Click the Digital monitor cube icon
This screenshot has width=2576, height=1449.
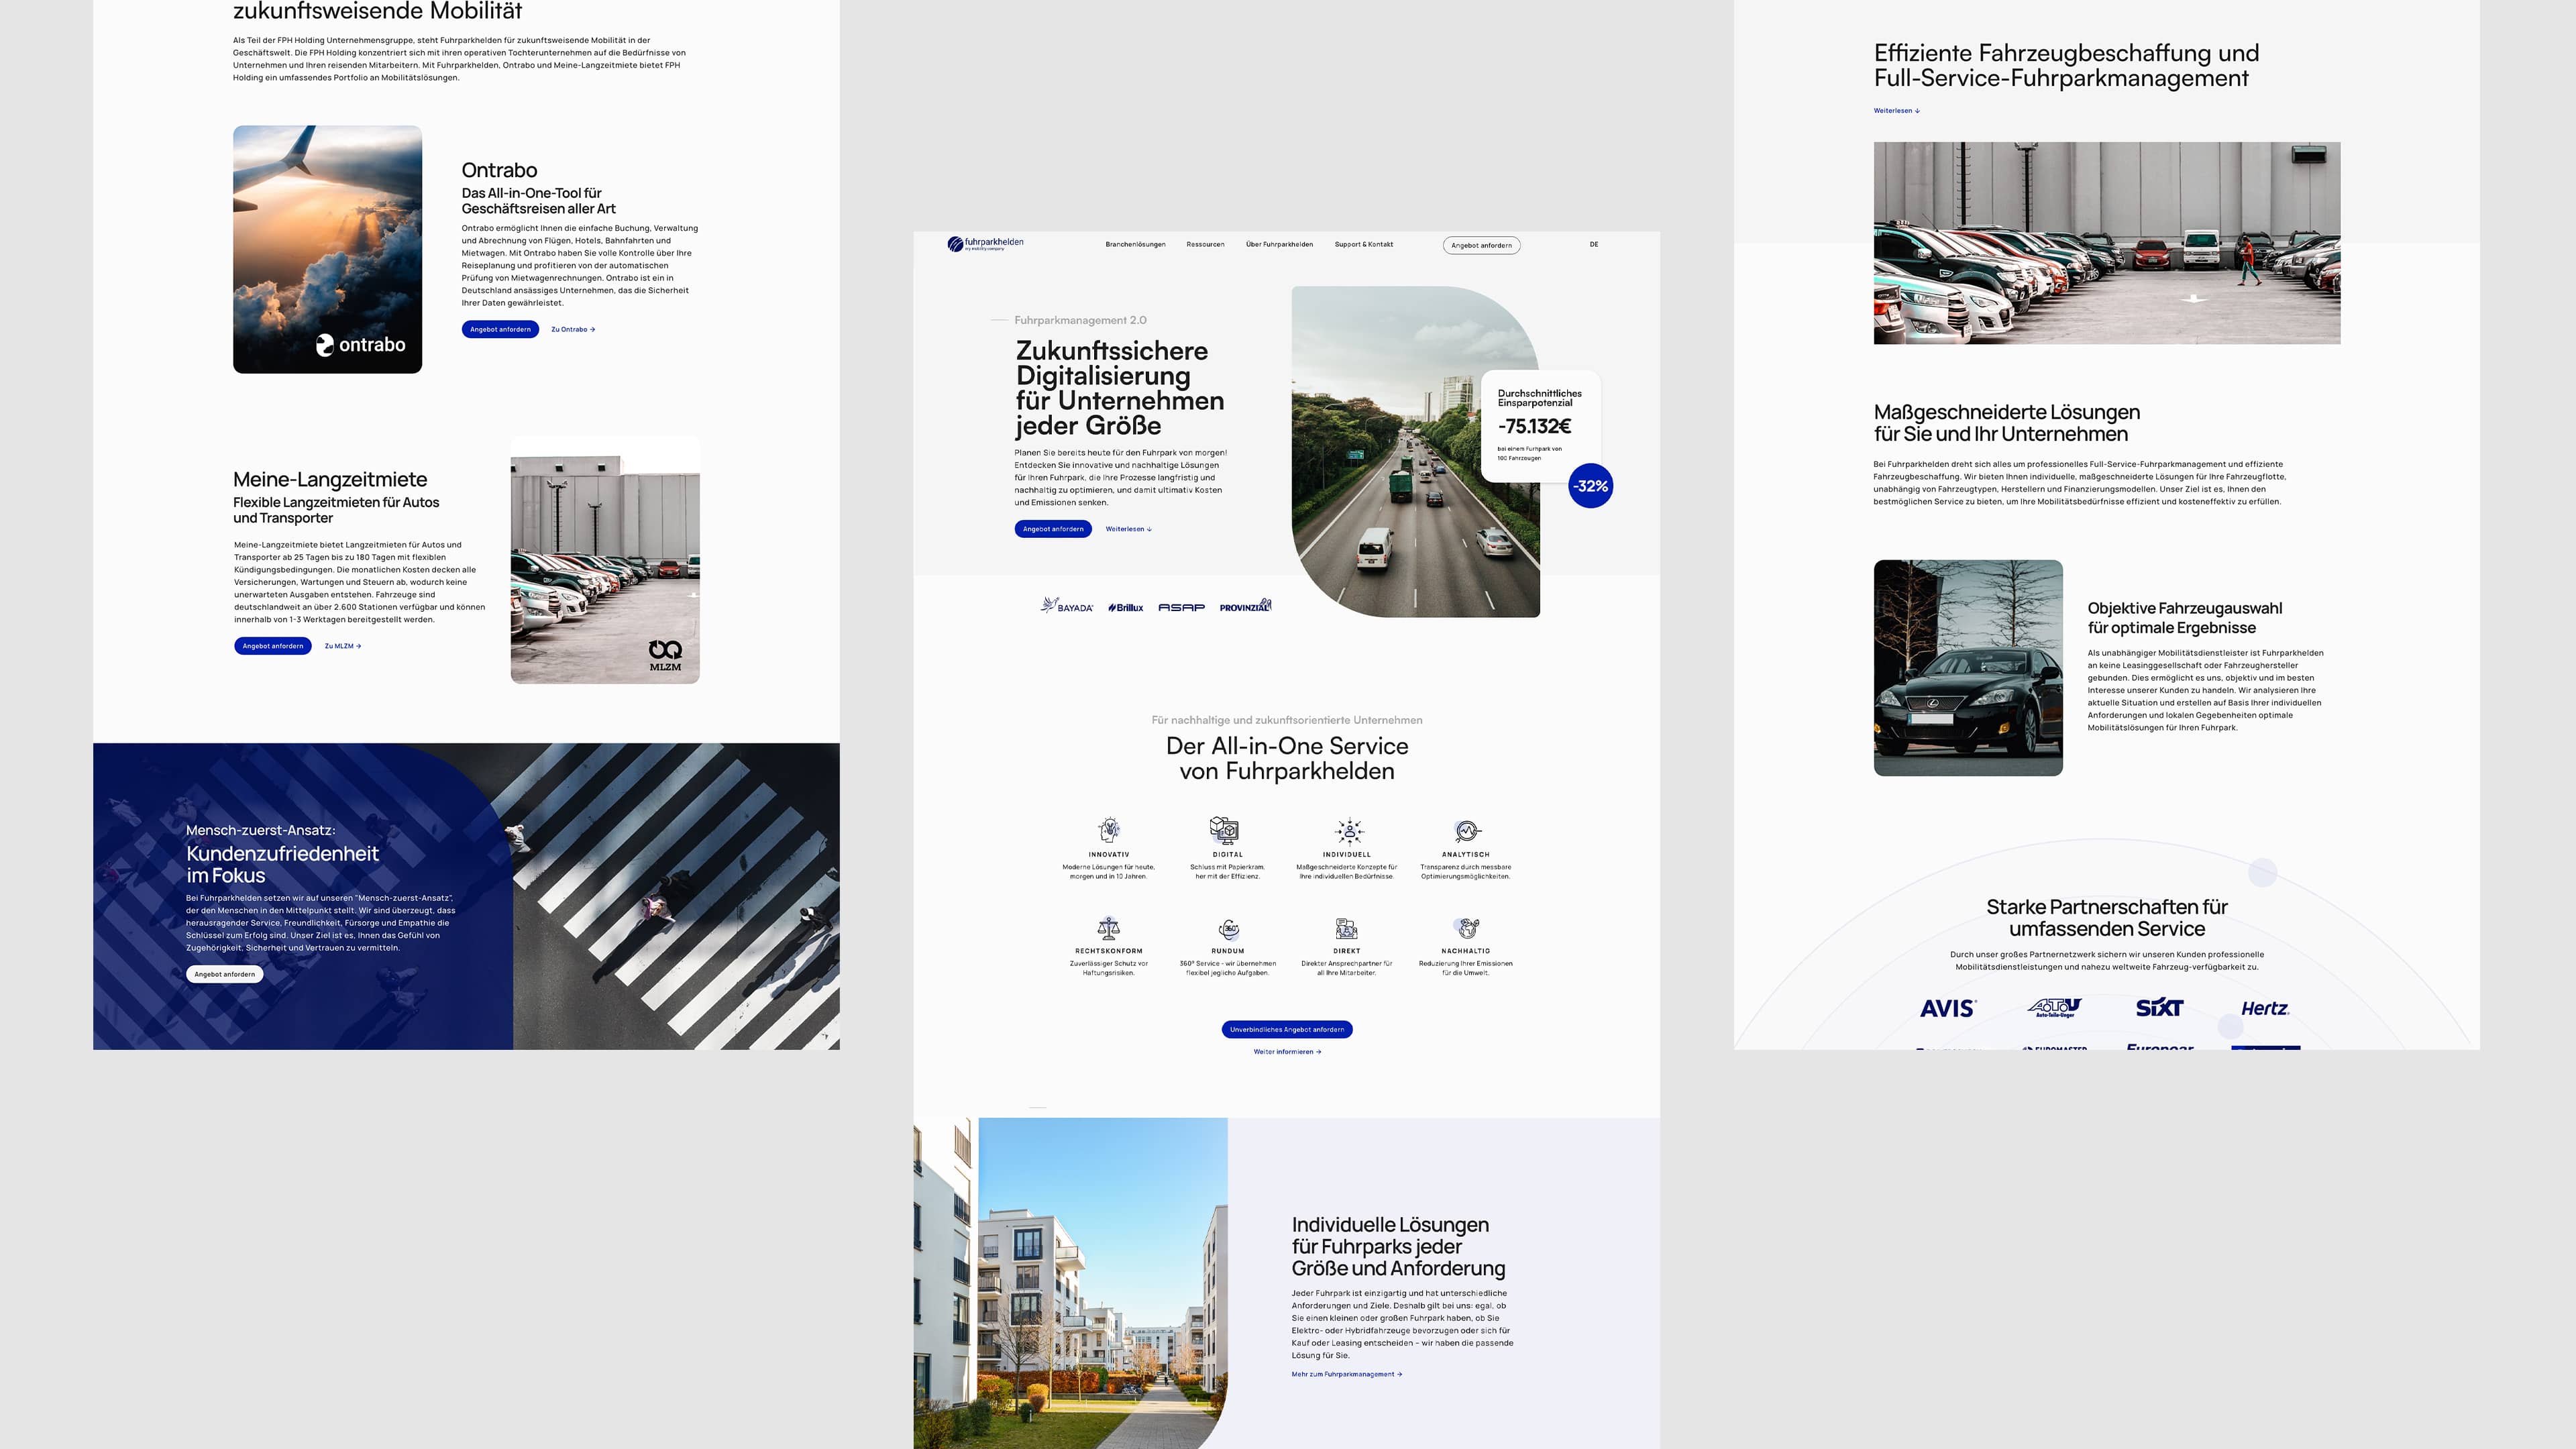1224,830
